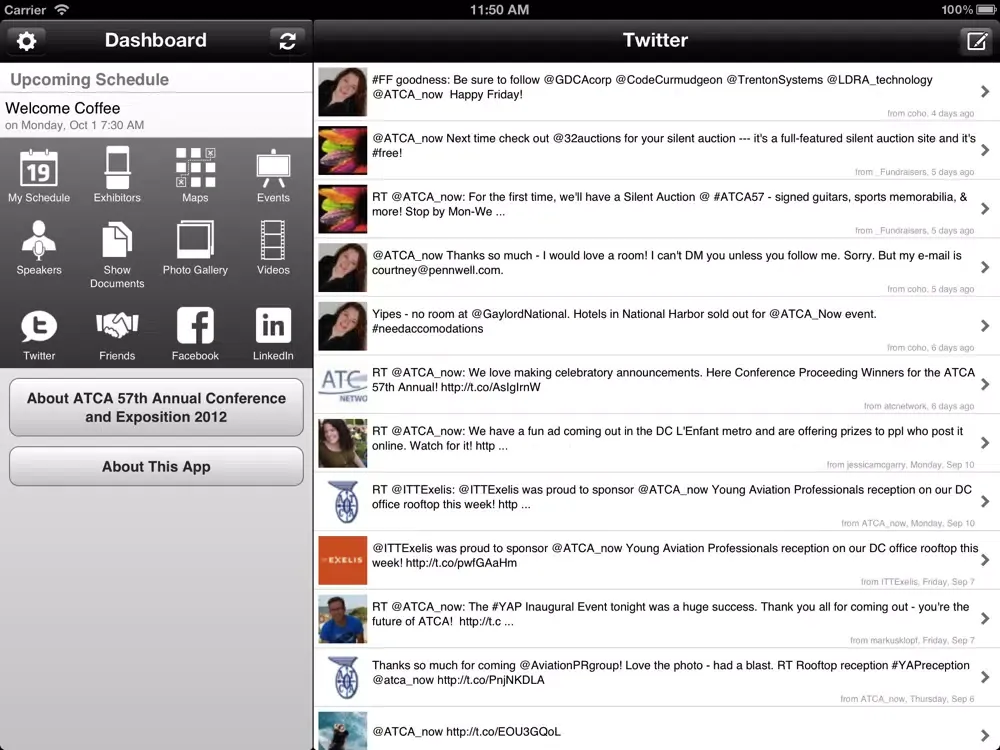Image resolution: width=1000 pixels, height=750 pixels.
Task: Tap avatar of the #FF goodness tweet
Action: coord(342,92)
